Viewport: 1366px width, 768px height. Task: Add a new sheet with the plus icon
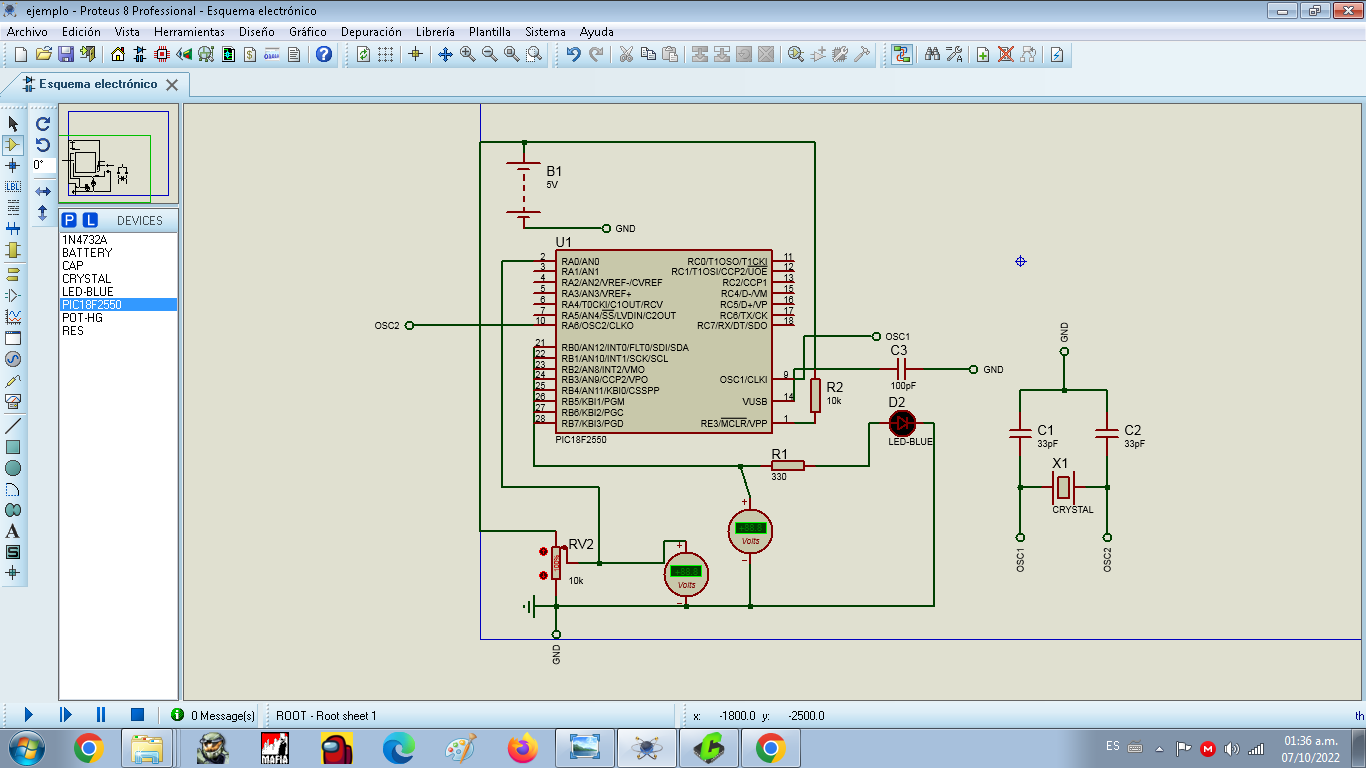pyautogui.click(x=984, y=54)
